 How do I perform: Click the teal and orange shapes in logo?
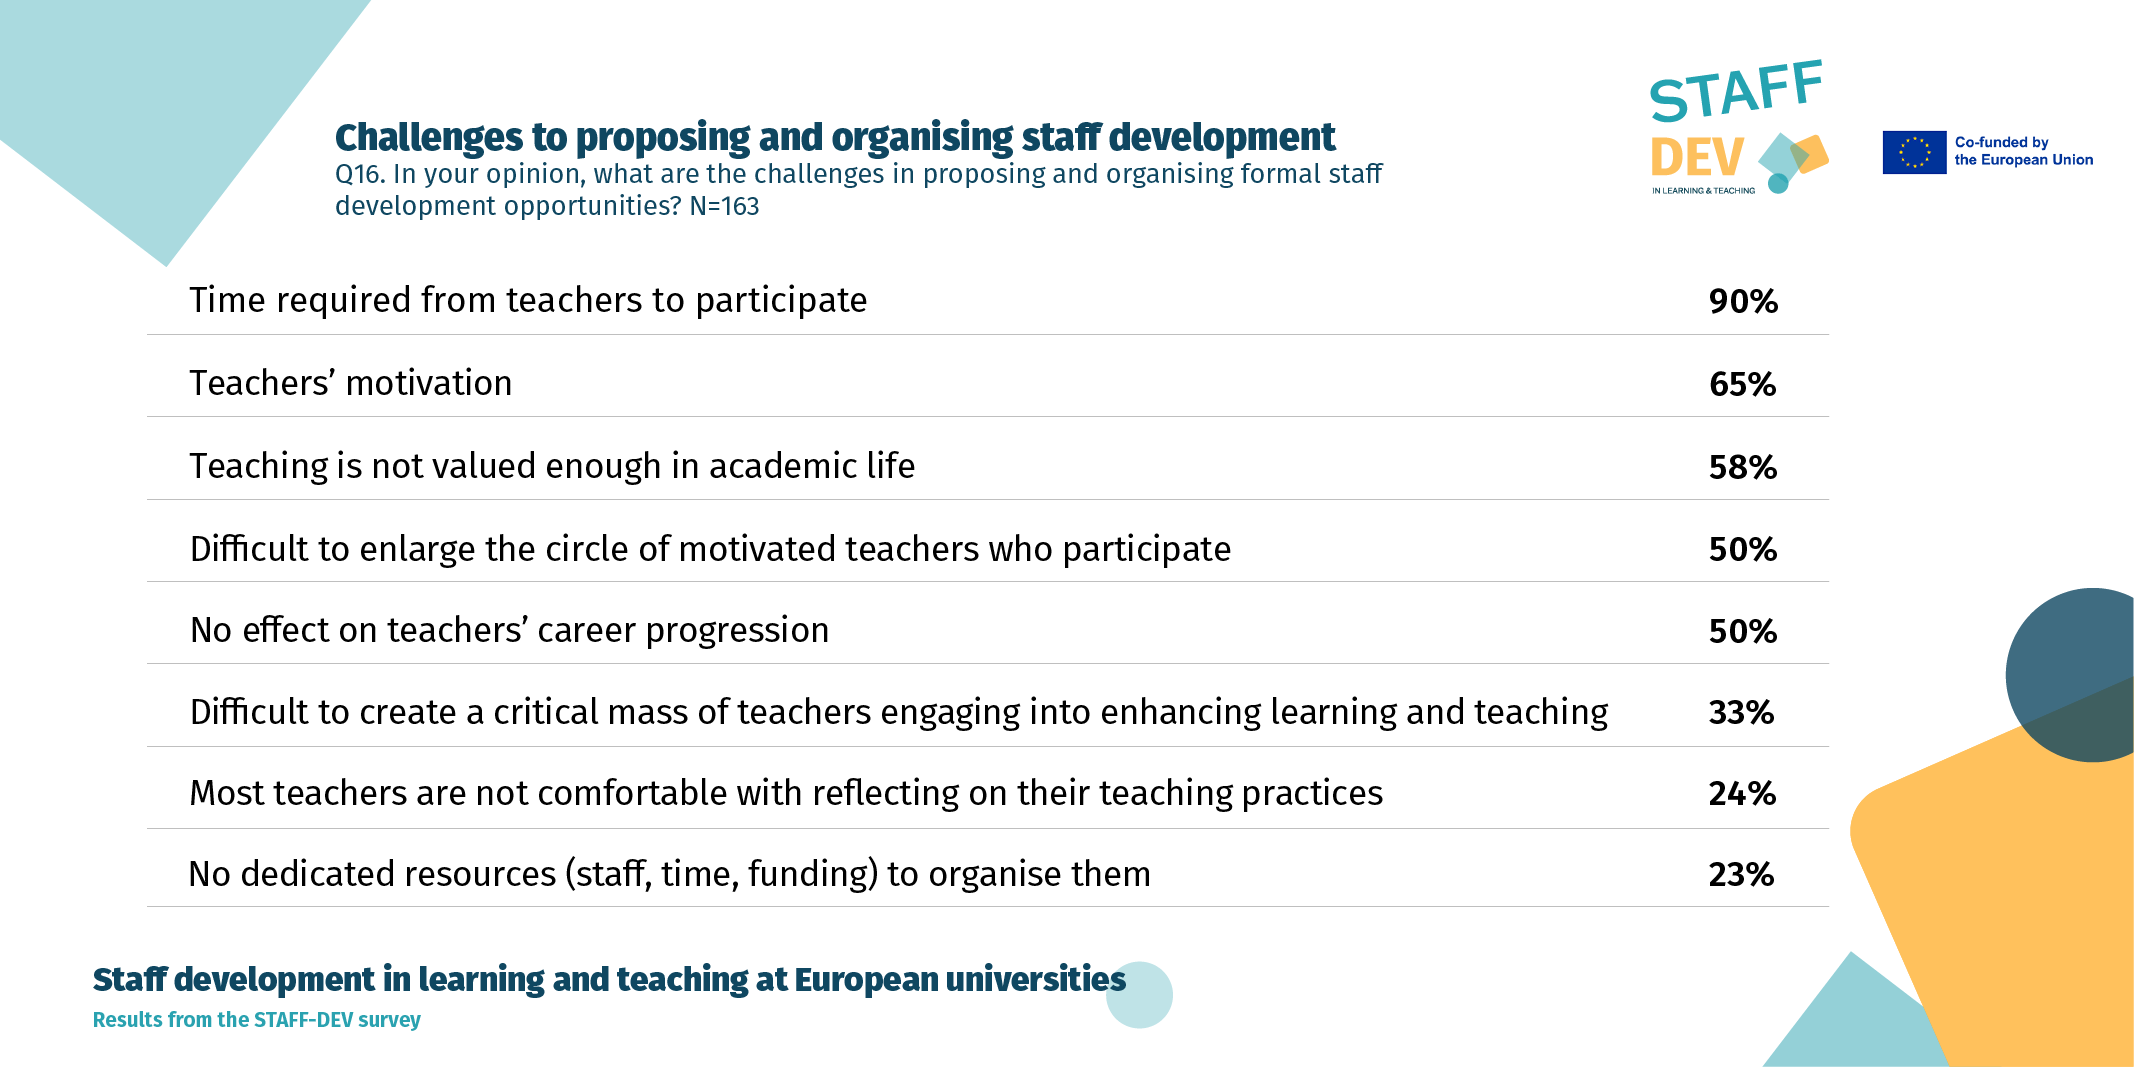pyautogui.click(x=1793, y=161)
